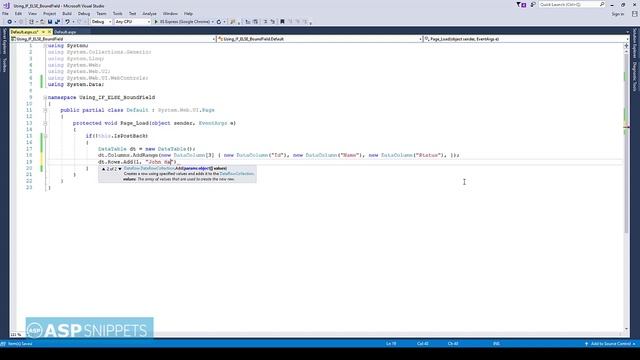The height and width of the screenshot is (360, 640).
Task: Click the Sign in link
Action: click(618, 14)
